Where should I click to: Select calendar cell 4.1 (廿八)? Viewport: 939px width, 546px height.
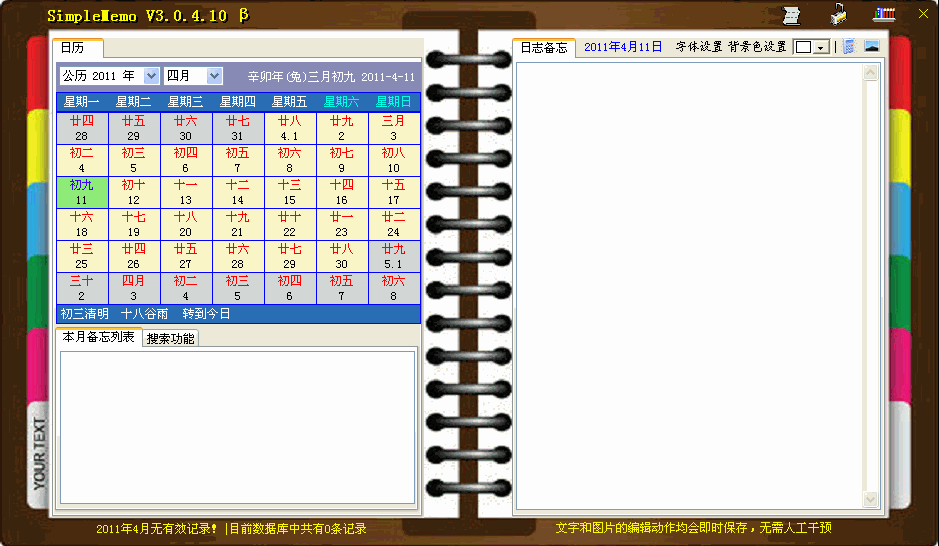[x=290, y=128]
